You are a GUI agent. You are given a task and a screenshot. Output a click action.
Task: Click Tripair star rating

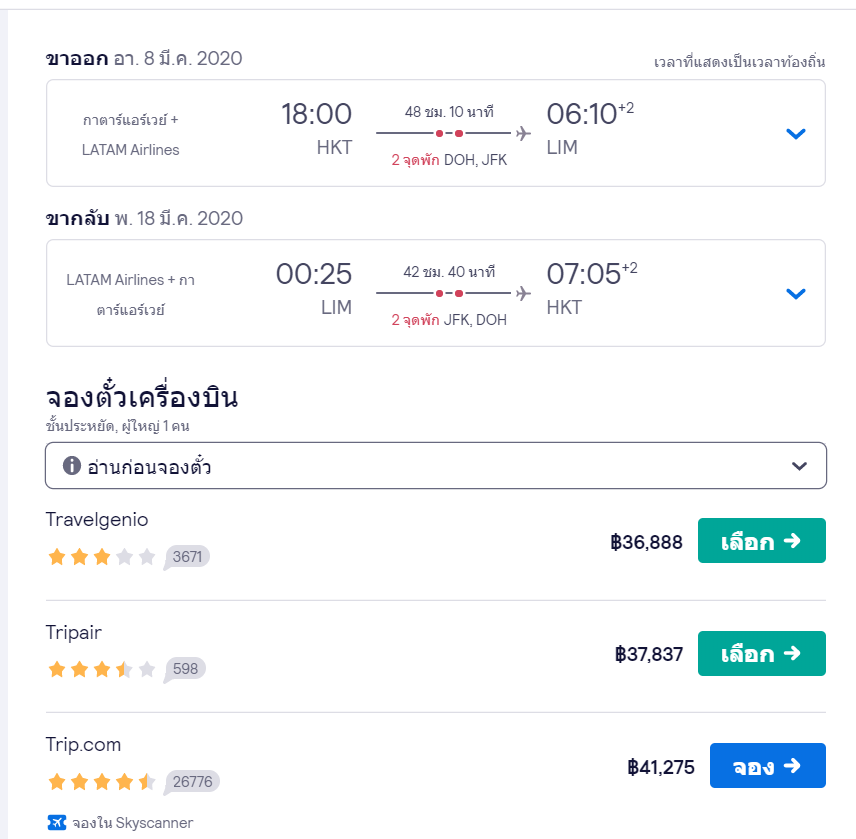pos(102,669)
